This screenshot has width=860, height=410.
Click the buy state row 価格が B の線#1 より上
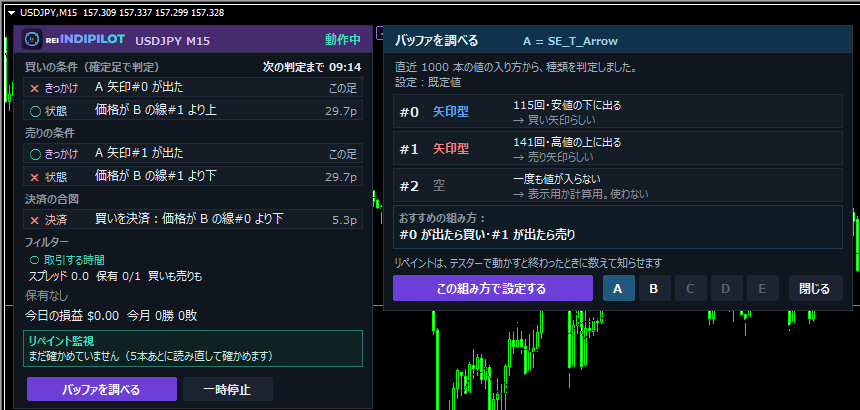(193, 110)
